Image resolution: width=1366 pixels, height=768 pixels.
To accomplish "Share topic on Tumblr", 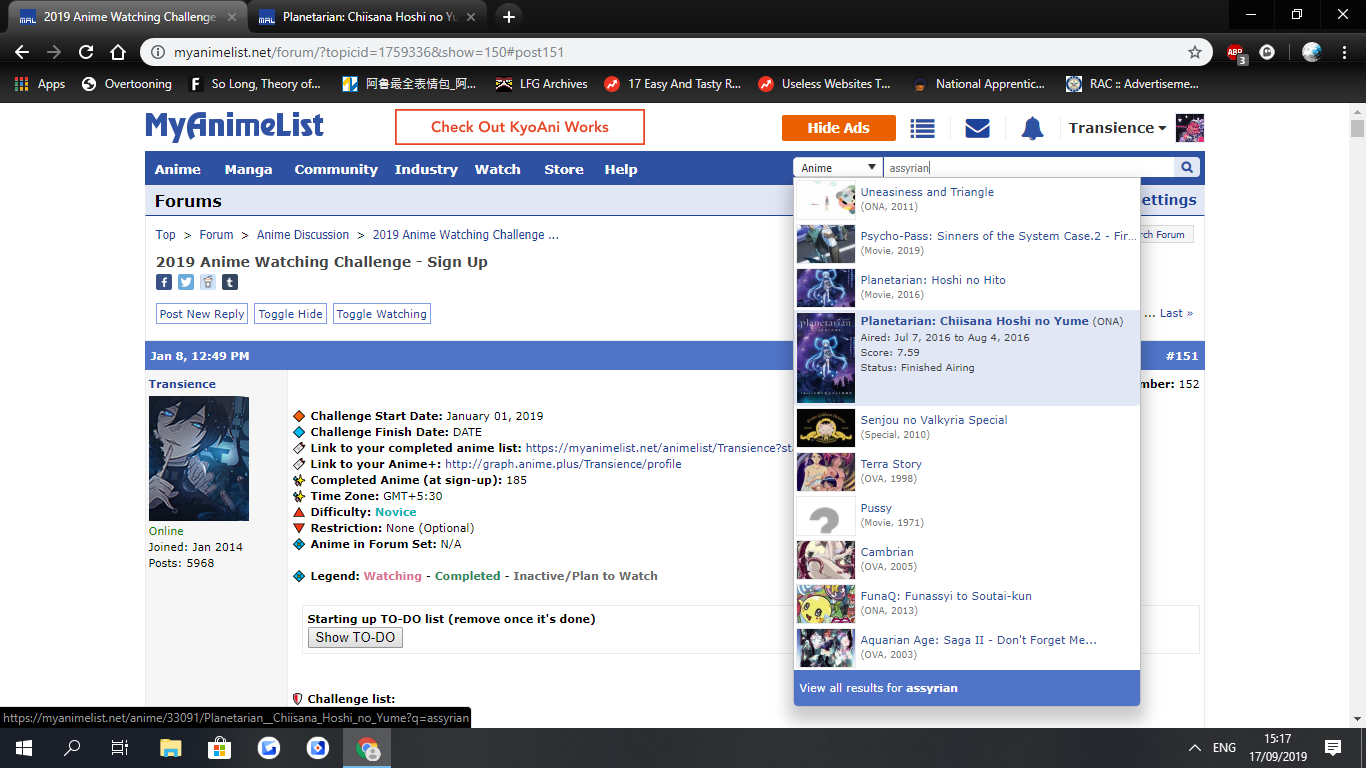I will tap(230, 283).
